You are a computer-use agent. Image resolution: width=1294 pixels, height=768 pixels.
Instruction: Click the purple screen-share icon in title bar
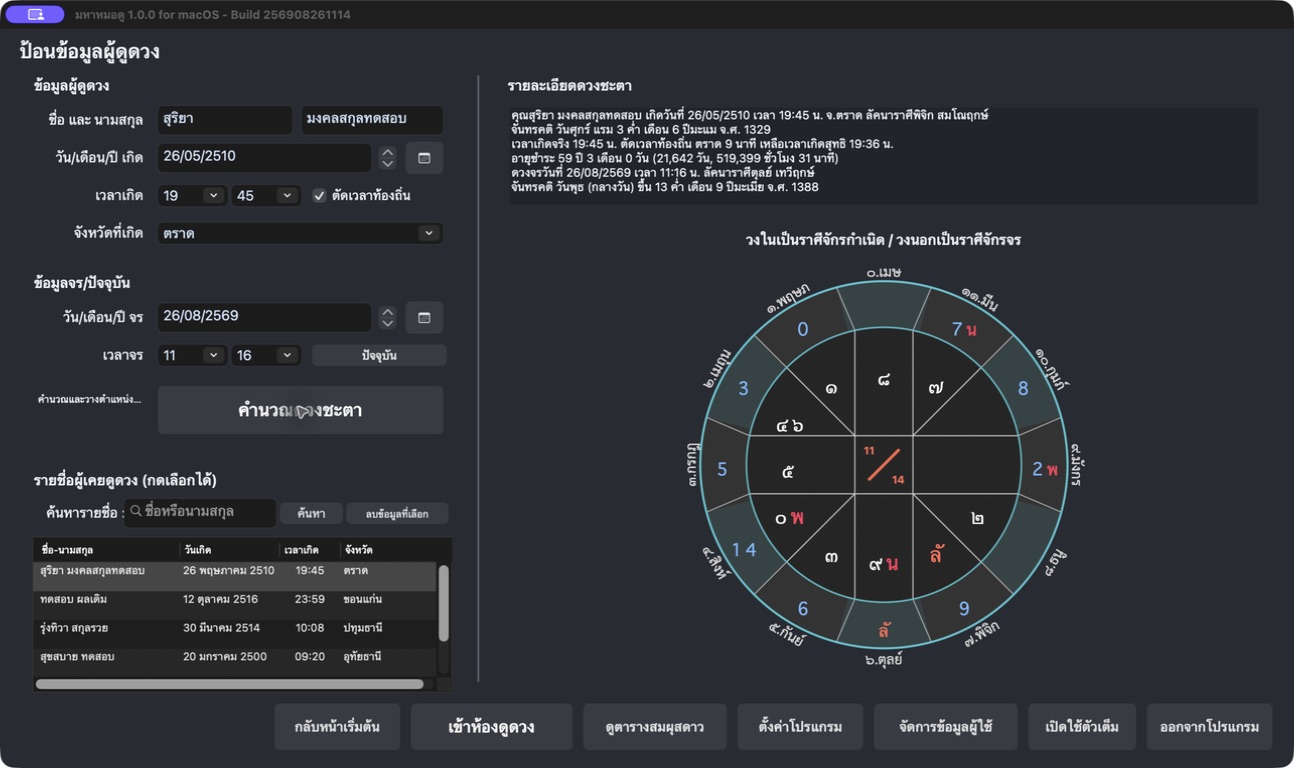[x=36, y=15]
